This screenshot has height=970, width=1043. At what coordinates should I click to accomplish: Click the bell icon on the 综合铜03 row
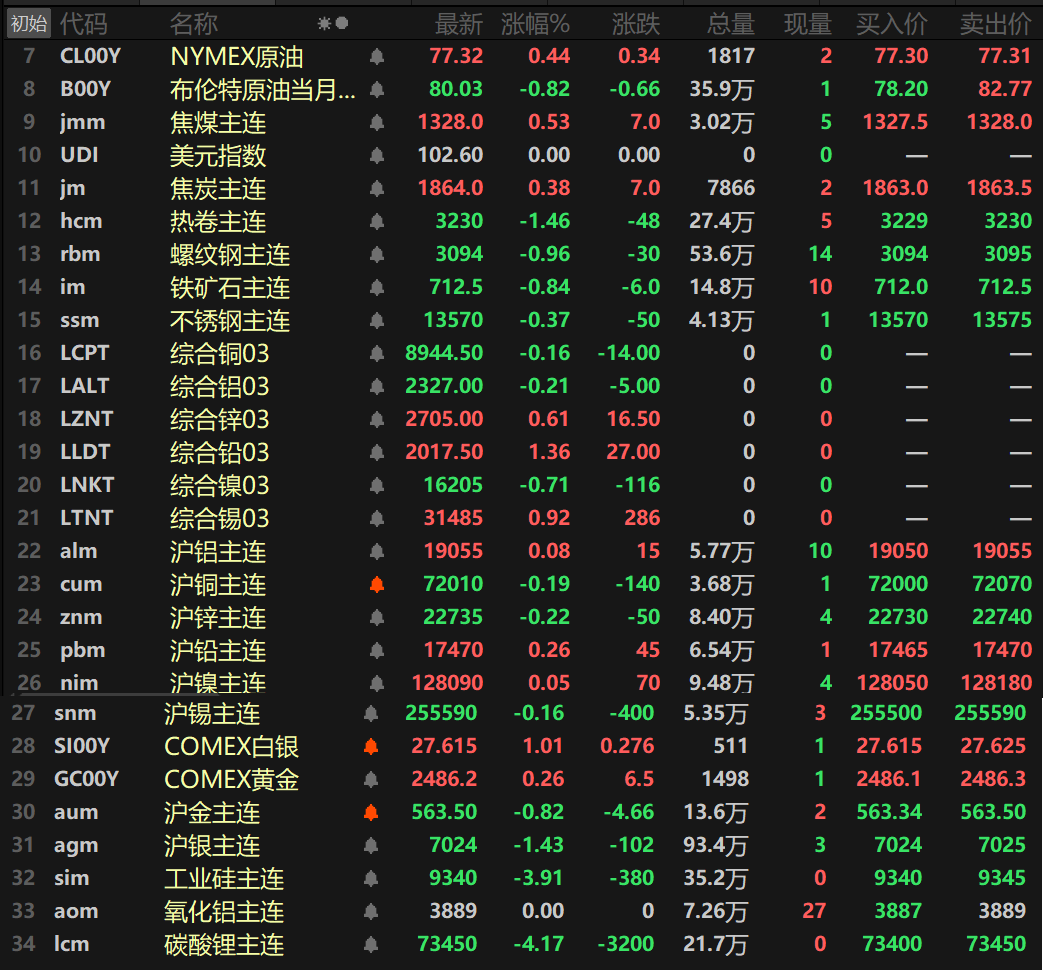coord(375,353)
